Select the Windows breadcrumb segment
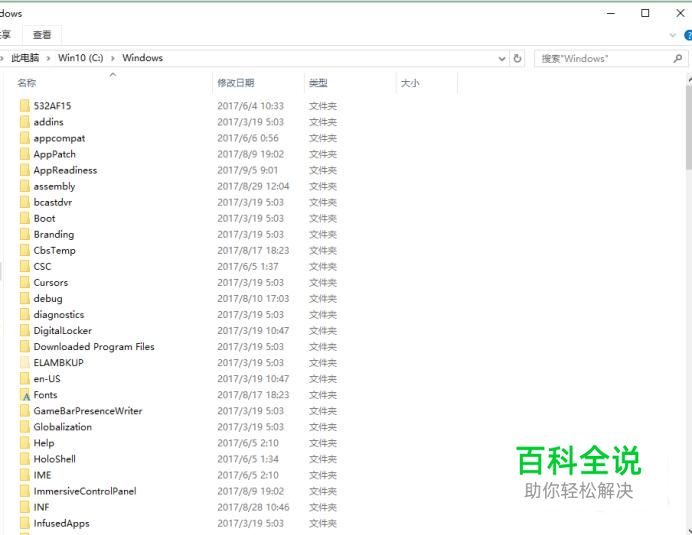 (x=143, y=58)
